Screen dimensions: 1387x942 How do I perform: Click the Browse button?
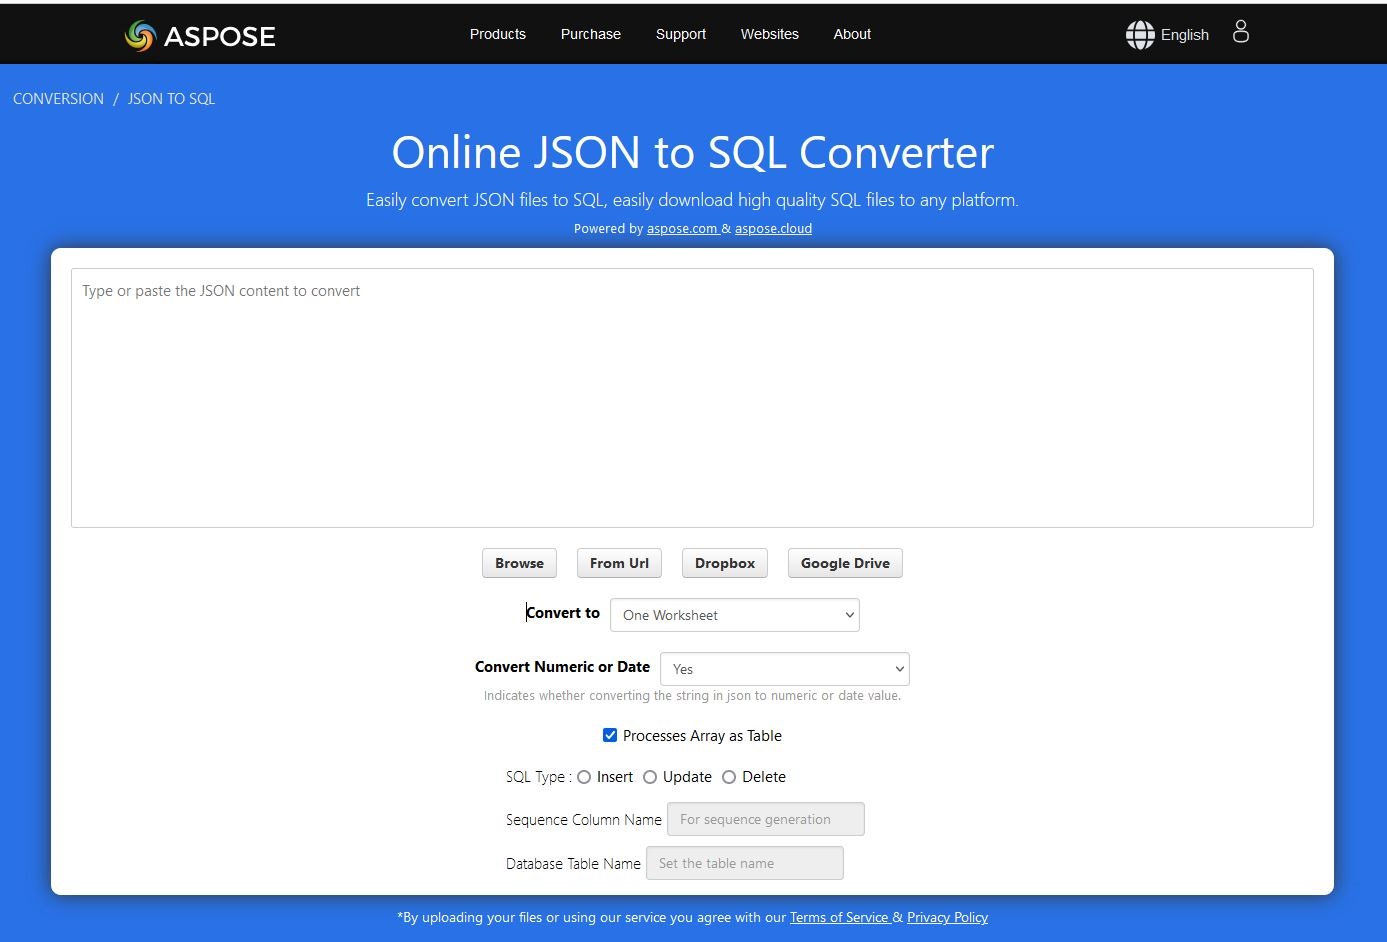(519, 563)
